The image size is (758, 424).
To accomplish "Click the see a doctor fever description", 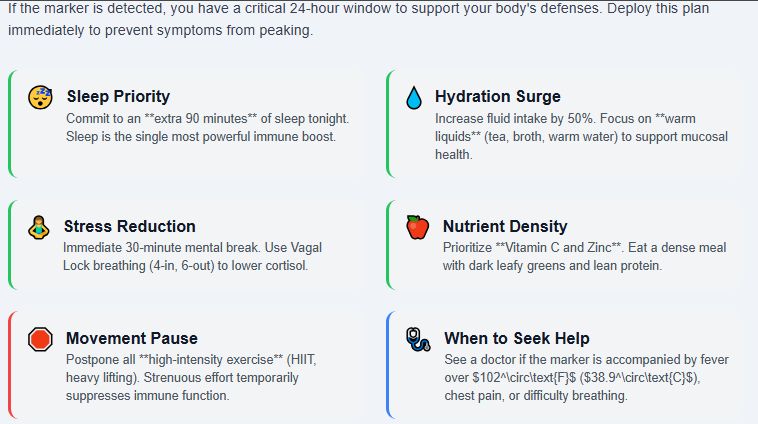I will [x=587, y=377].
